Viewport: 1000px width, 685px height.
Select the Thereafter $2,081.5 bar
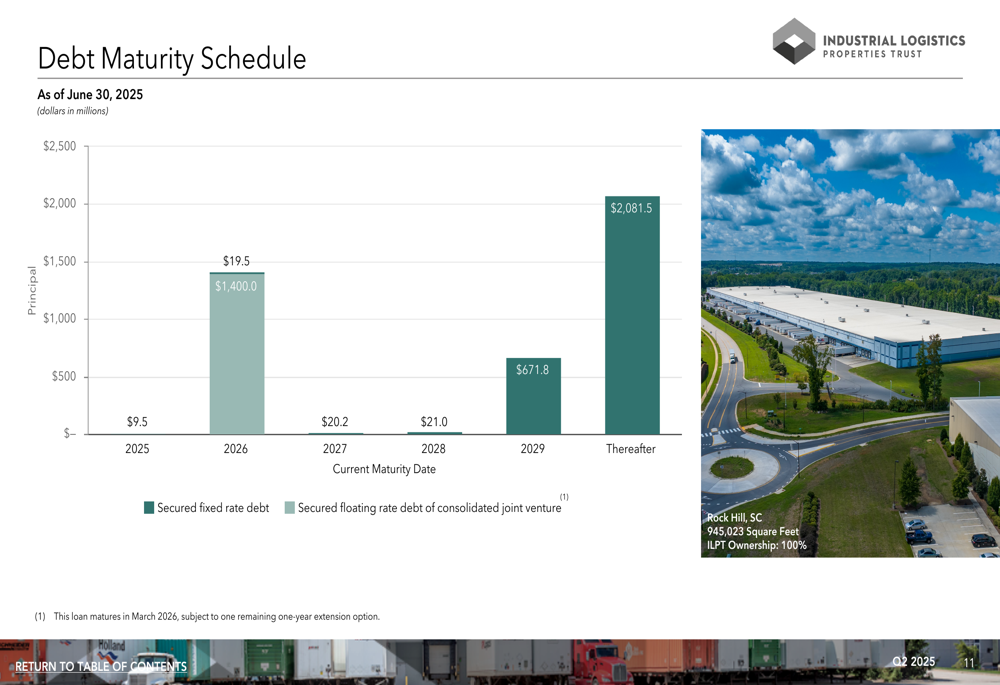click(632, 315)
